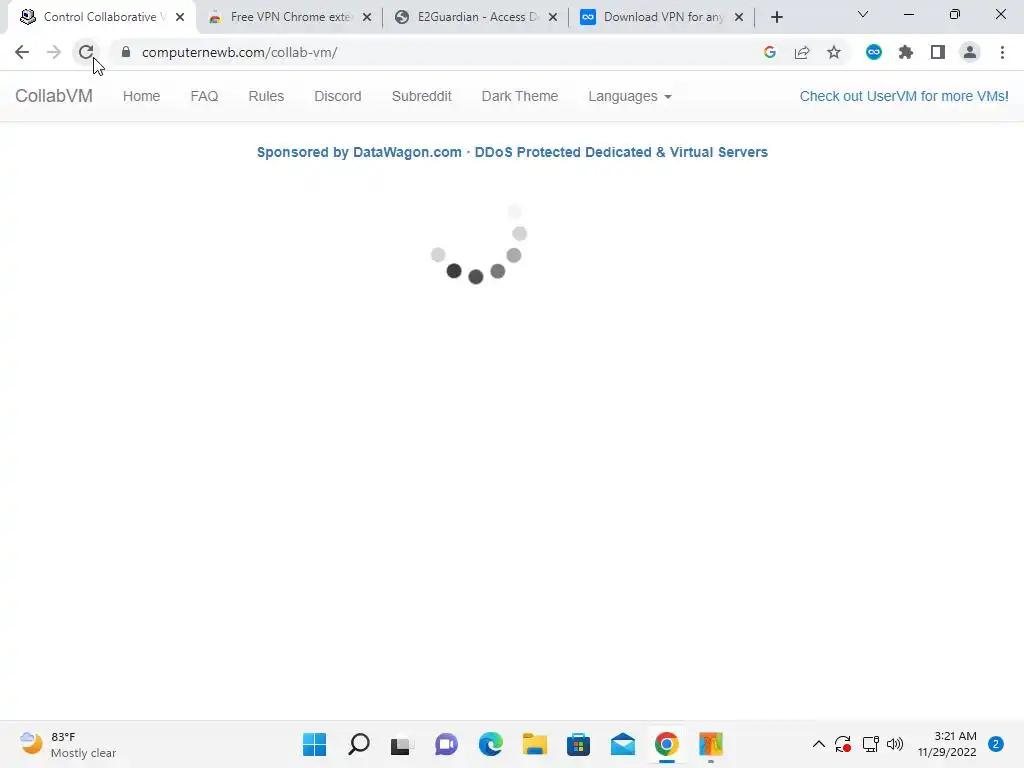Close the Free VPN Chrome extension tab
The image size is (1024, 768).
point(367,17)
